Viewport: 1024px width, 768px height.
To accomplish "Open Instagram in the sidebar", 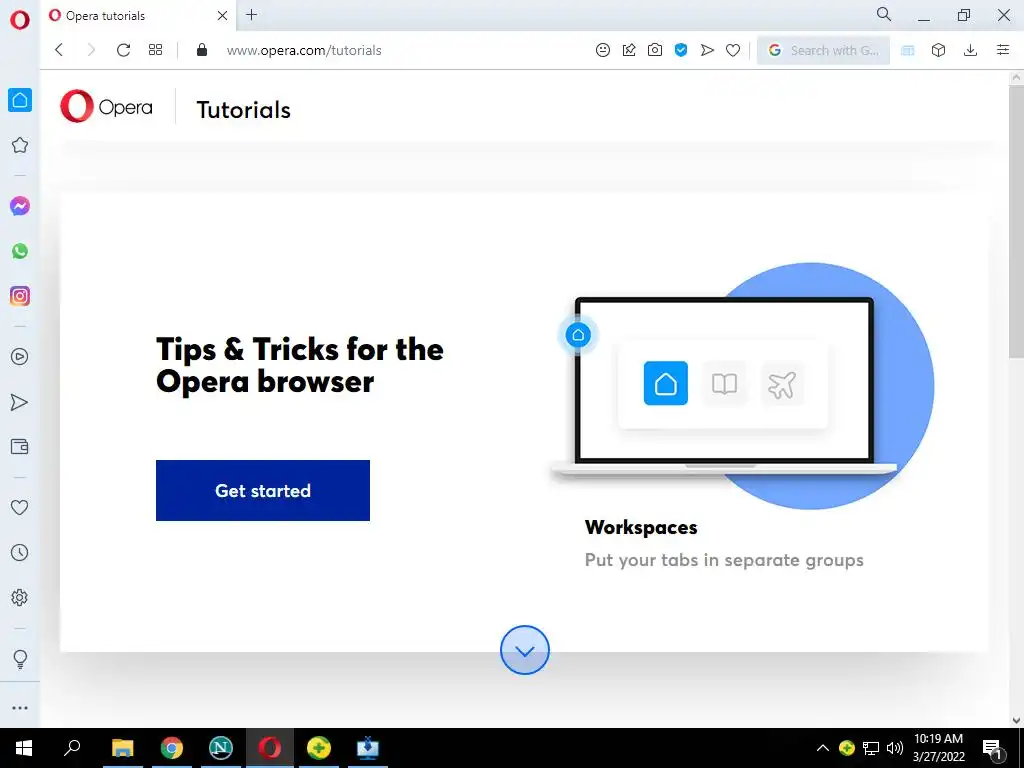I will tap(20, 296).
